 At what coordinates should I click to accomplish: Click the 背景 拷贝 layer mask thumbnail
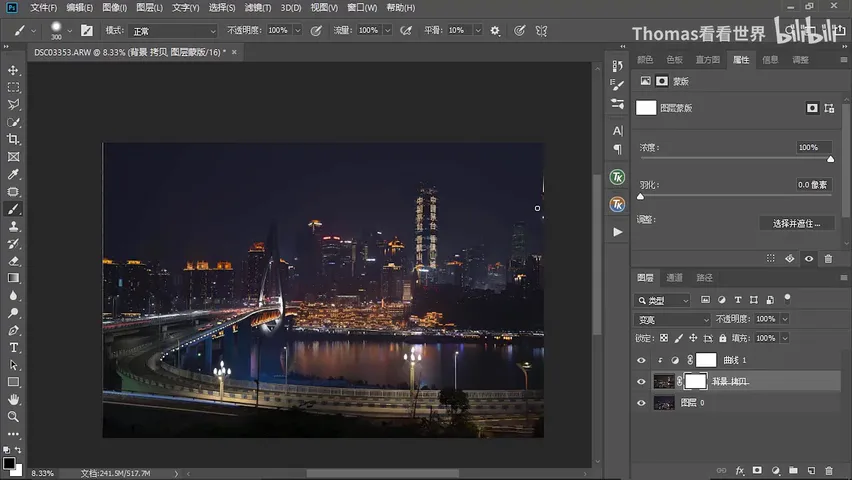tap(695, 382)
